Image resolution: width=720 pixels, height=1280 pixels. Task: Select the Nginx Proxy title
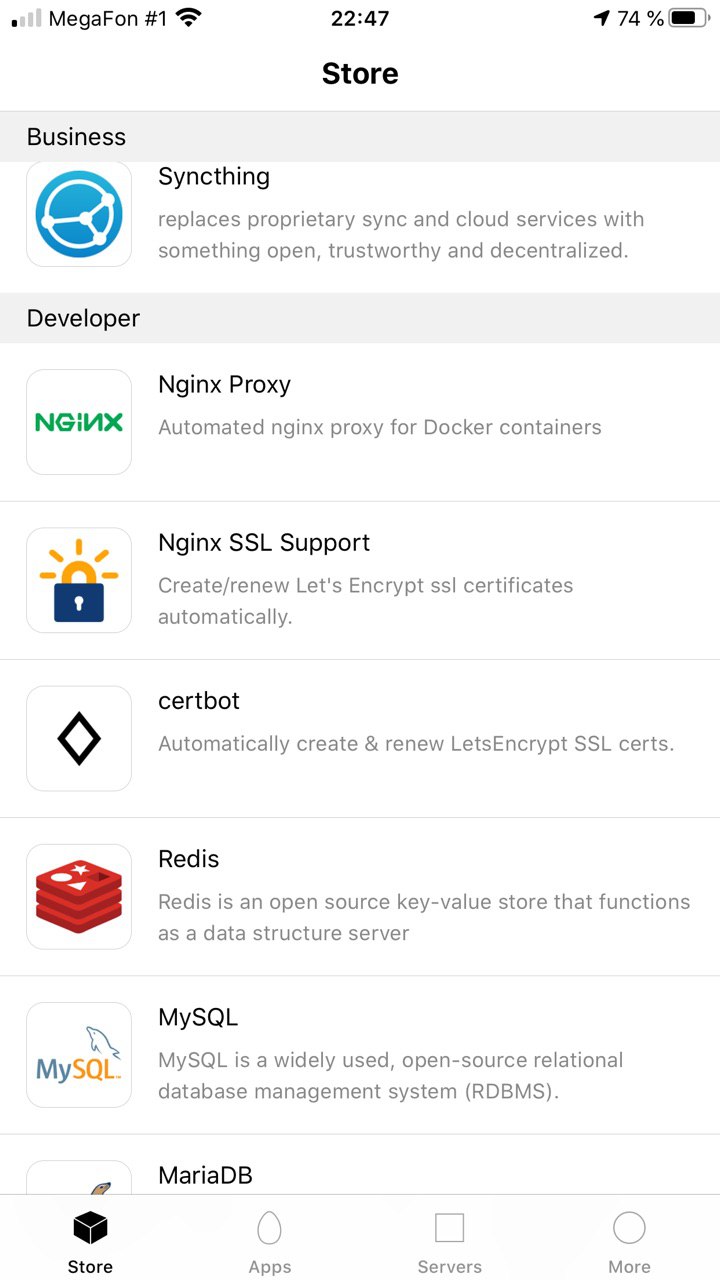pyautogui.click(x=224, y=385)
